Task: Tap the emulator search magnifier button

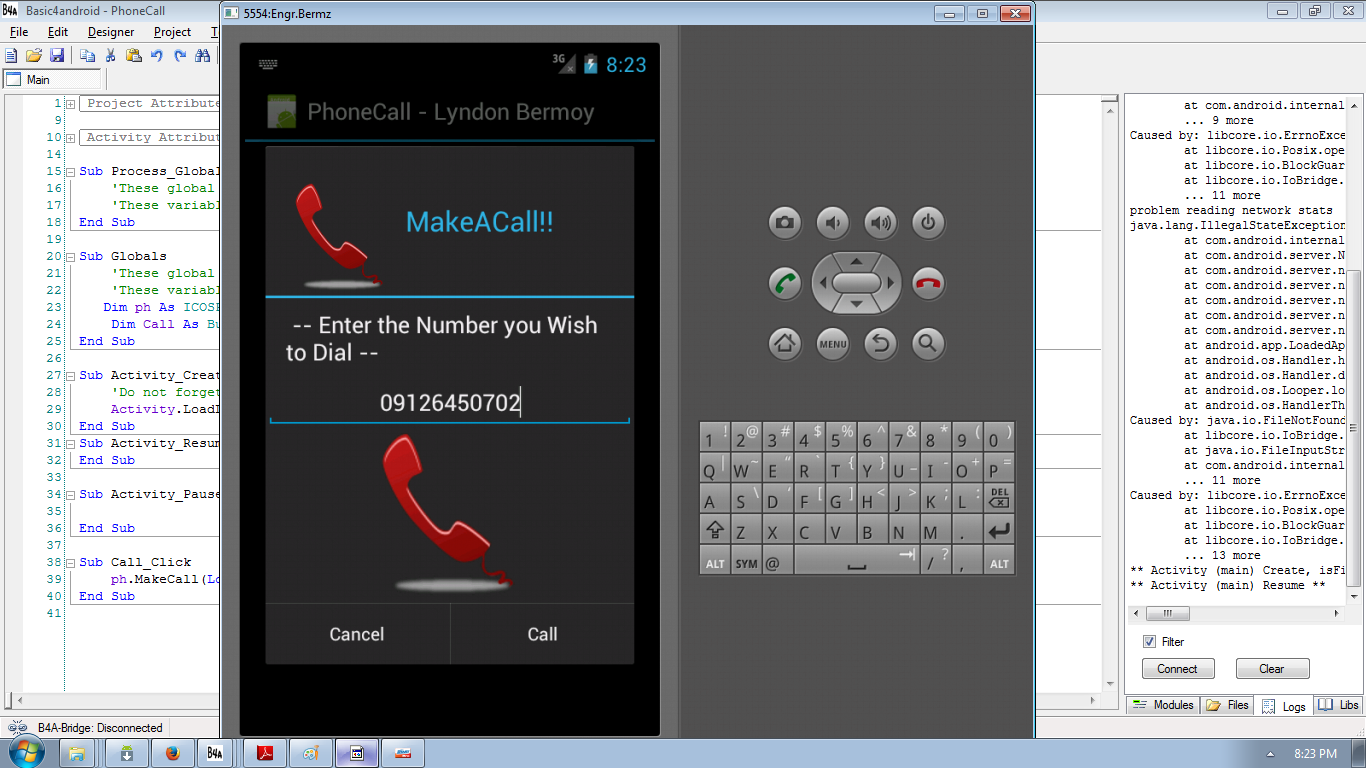Action: [928, 344]
